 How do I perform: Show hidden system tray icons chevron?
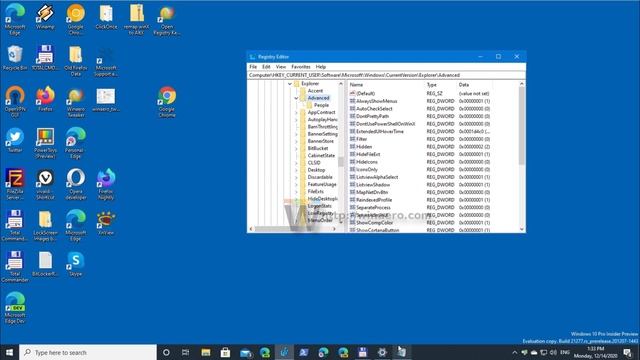pos(514,352)
